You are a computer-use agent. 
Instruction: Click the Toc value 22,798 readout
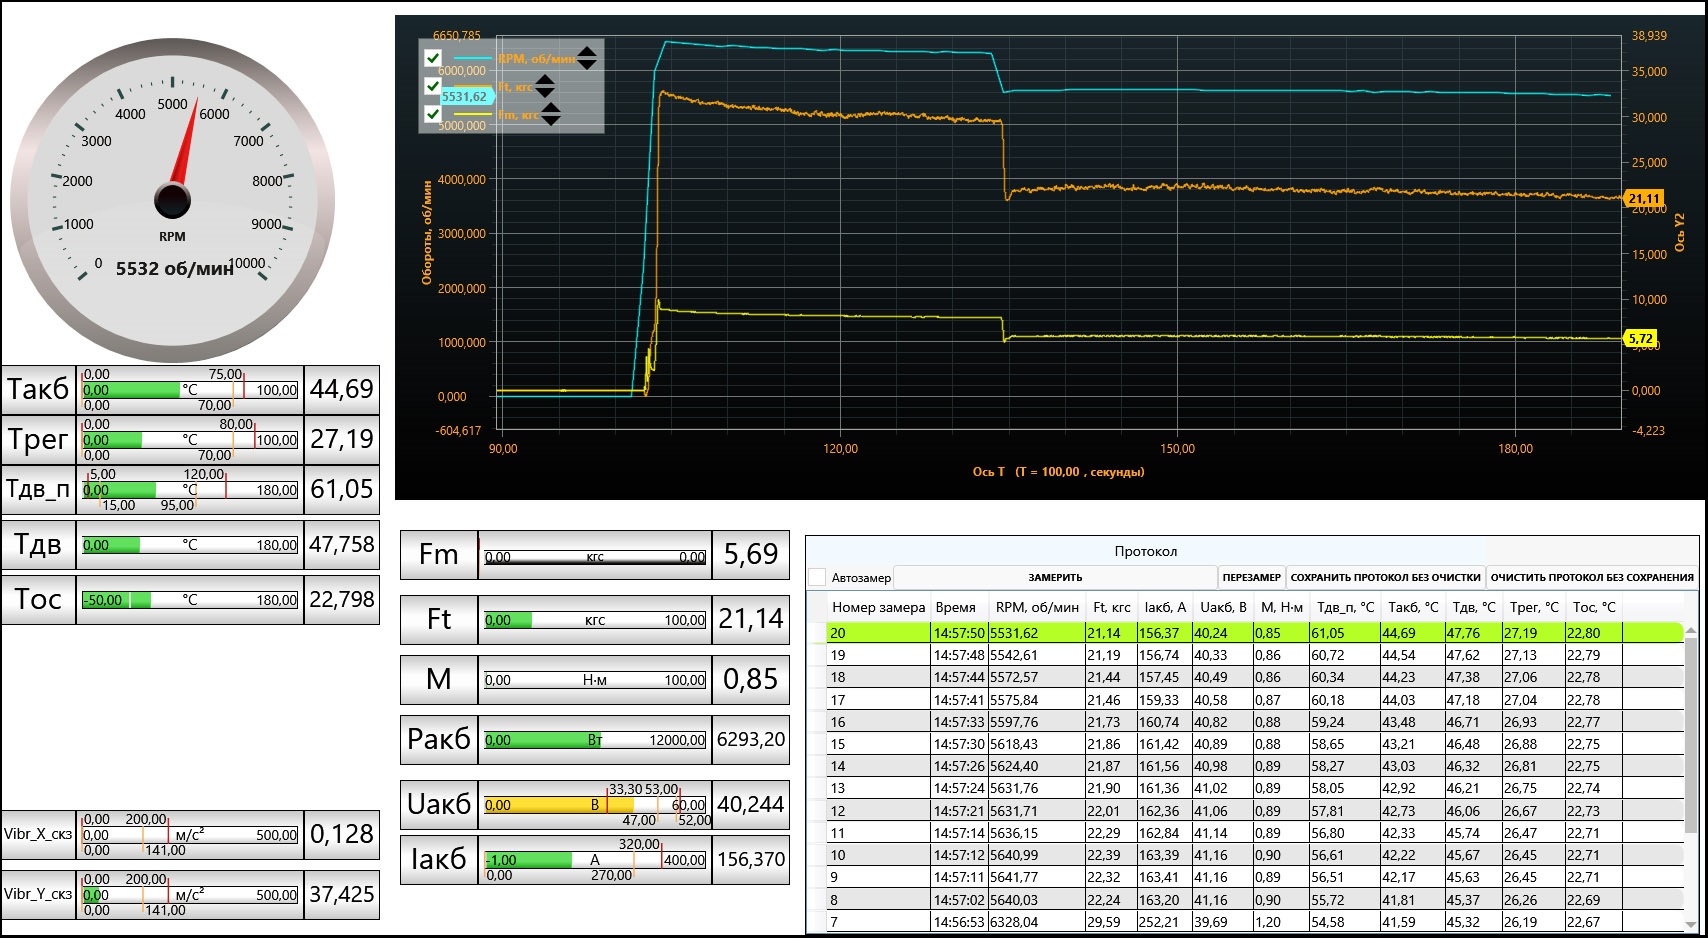click(342, 600)
